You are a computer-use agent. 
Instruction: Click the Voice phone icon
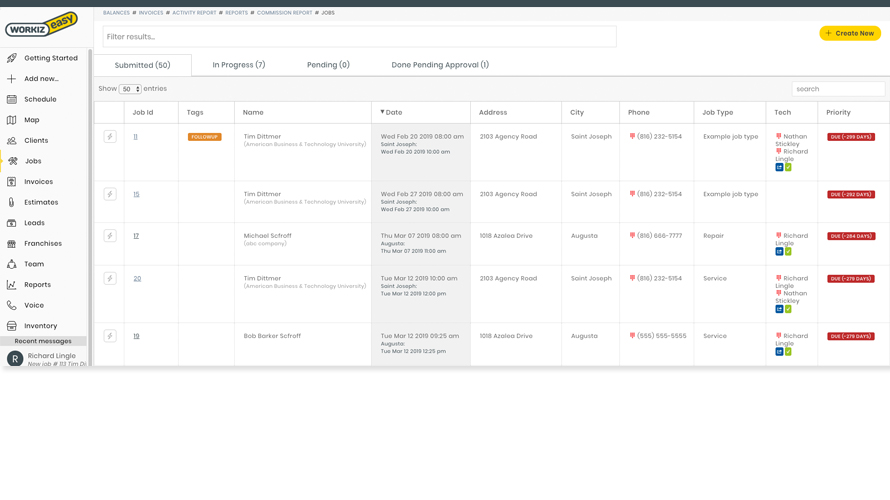[12, 305]
